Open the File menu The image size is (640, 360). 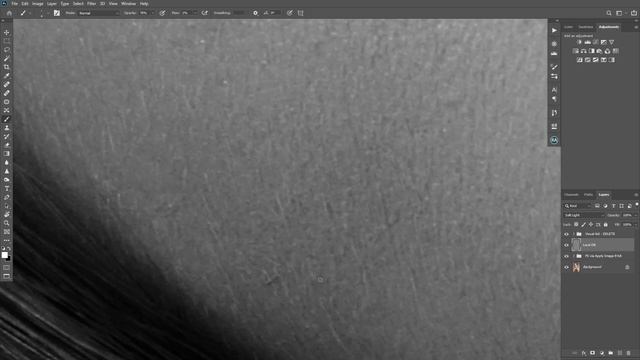point(15,4)
